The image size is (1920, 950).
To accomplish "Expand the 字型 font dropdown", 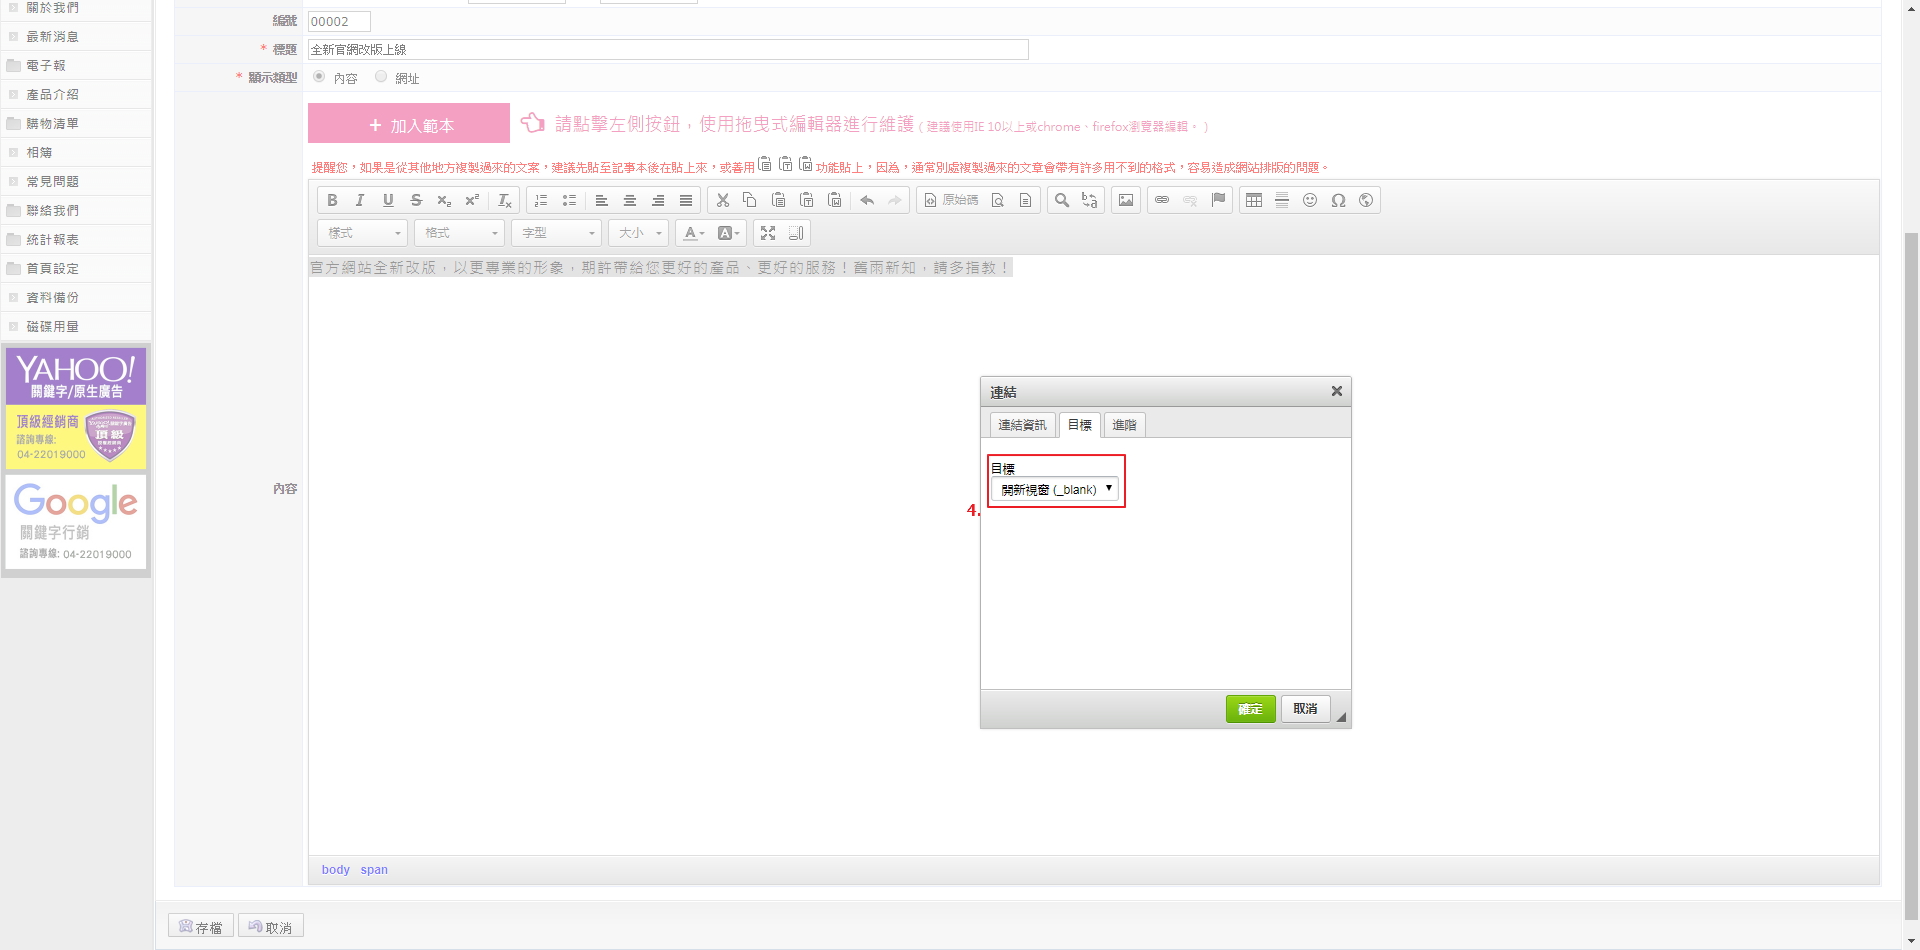I will coord(558,233).
